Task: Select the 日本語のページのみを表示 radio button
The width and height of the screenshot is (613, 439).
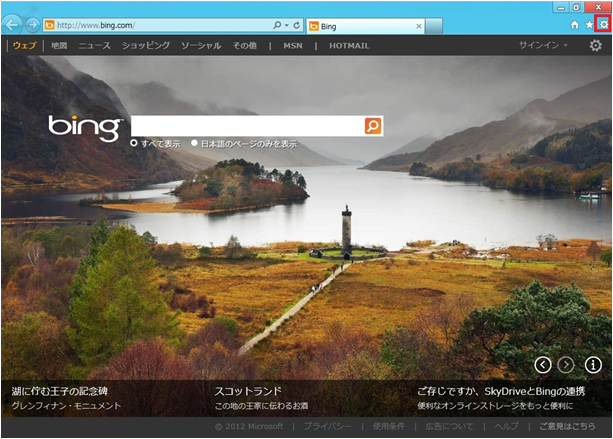Action: [194, 143]
